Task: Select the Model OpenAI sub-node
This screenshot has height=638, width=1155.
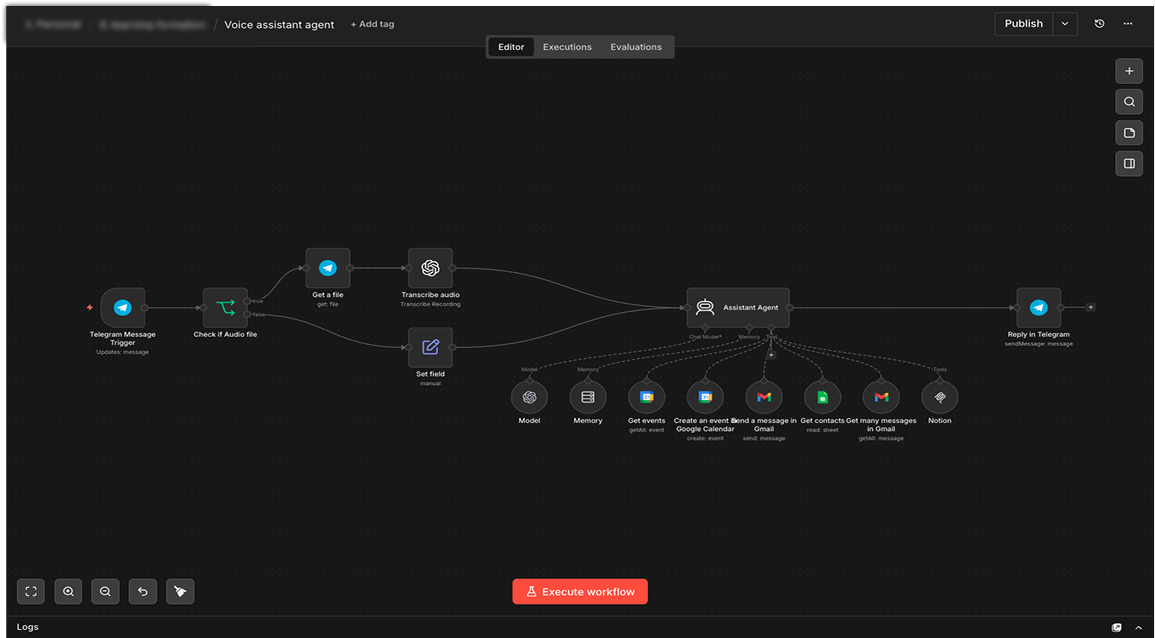Action: 529,397
